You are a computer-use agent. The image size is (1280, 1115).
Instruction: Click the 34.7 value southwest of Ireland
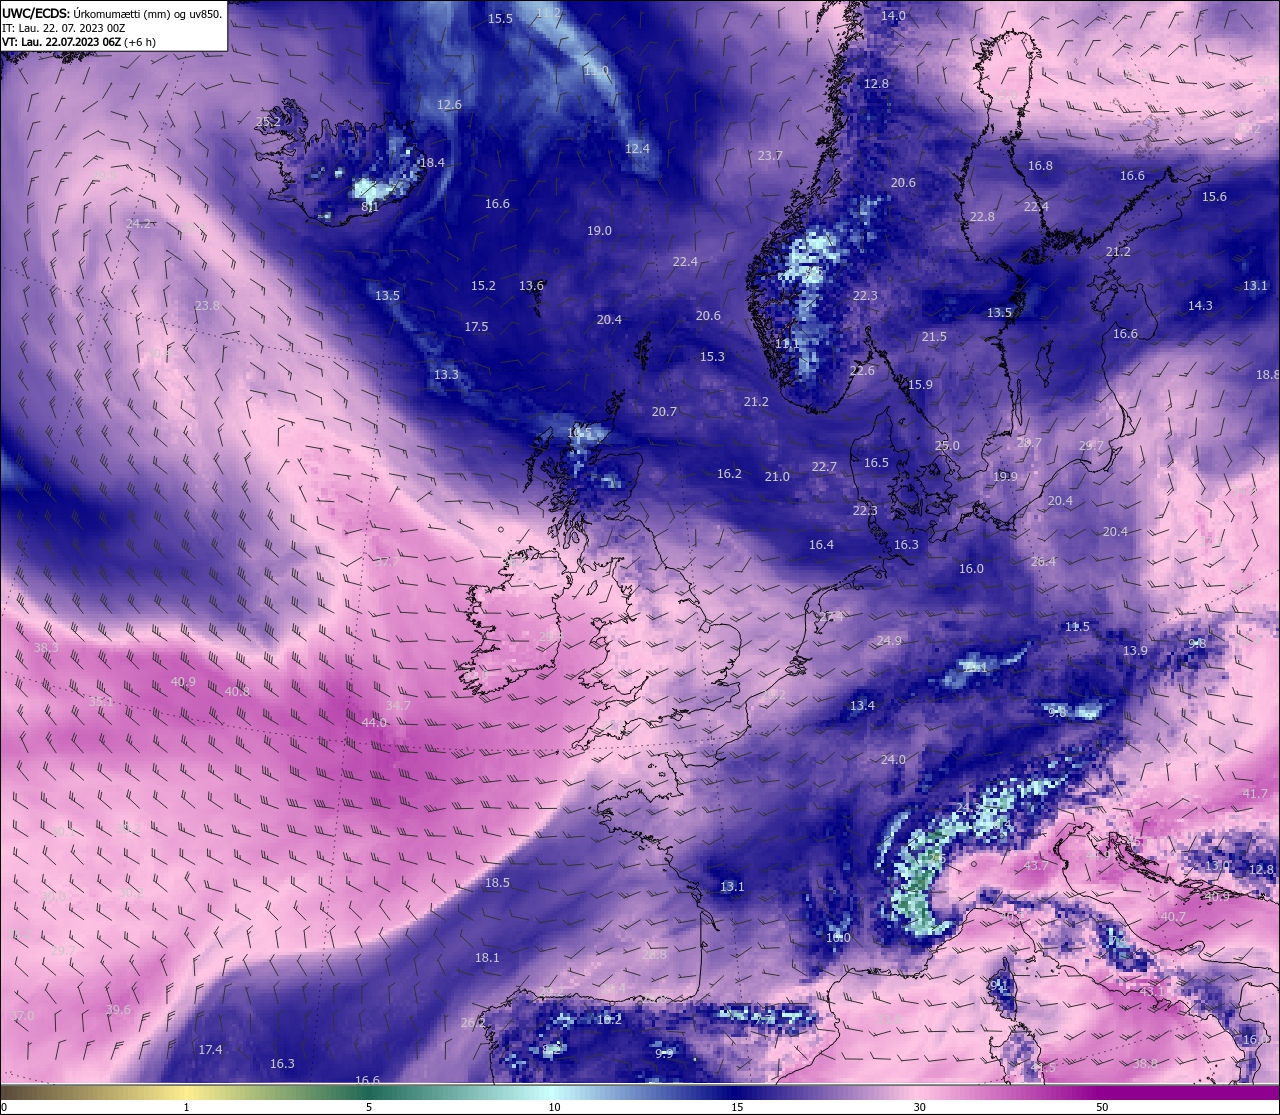tap(398, 706)
